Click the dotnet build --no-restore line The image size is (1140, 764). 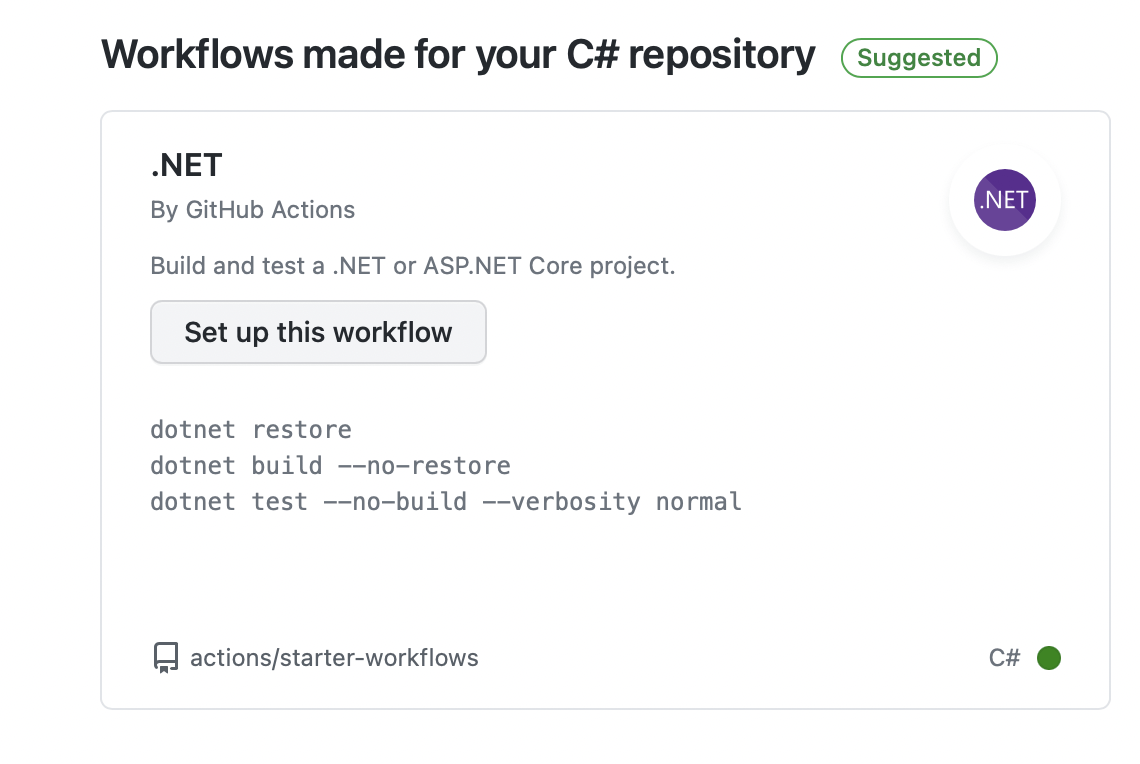(330, 466)
